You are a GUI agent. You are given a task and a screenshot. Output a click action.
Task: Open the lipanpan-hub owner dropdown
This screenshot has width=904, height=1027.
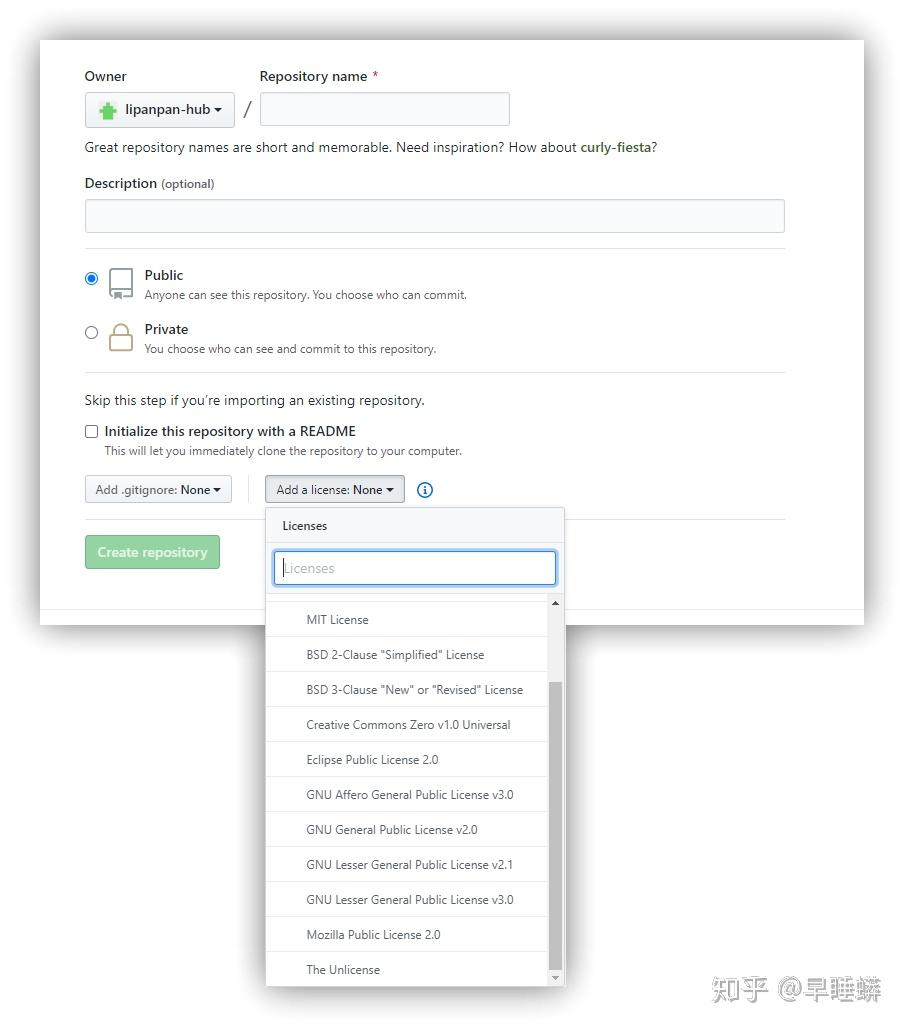[160, 110]
